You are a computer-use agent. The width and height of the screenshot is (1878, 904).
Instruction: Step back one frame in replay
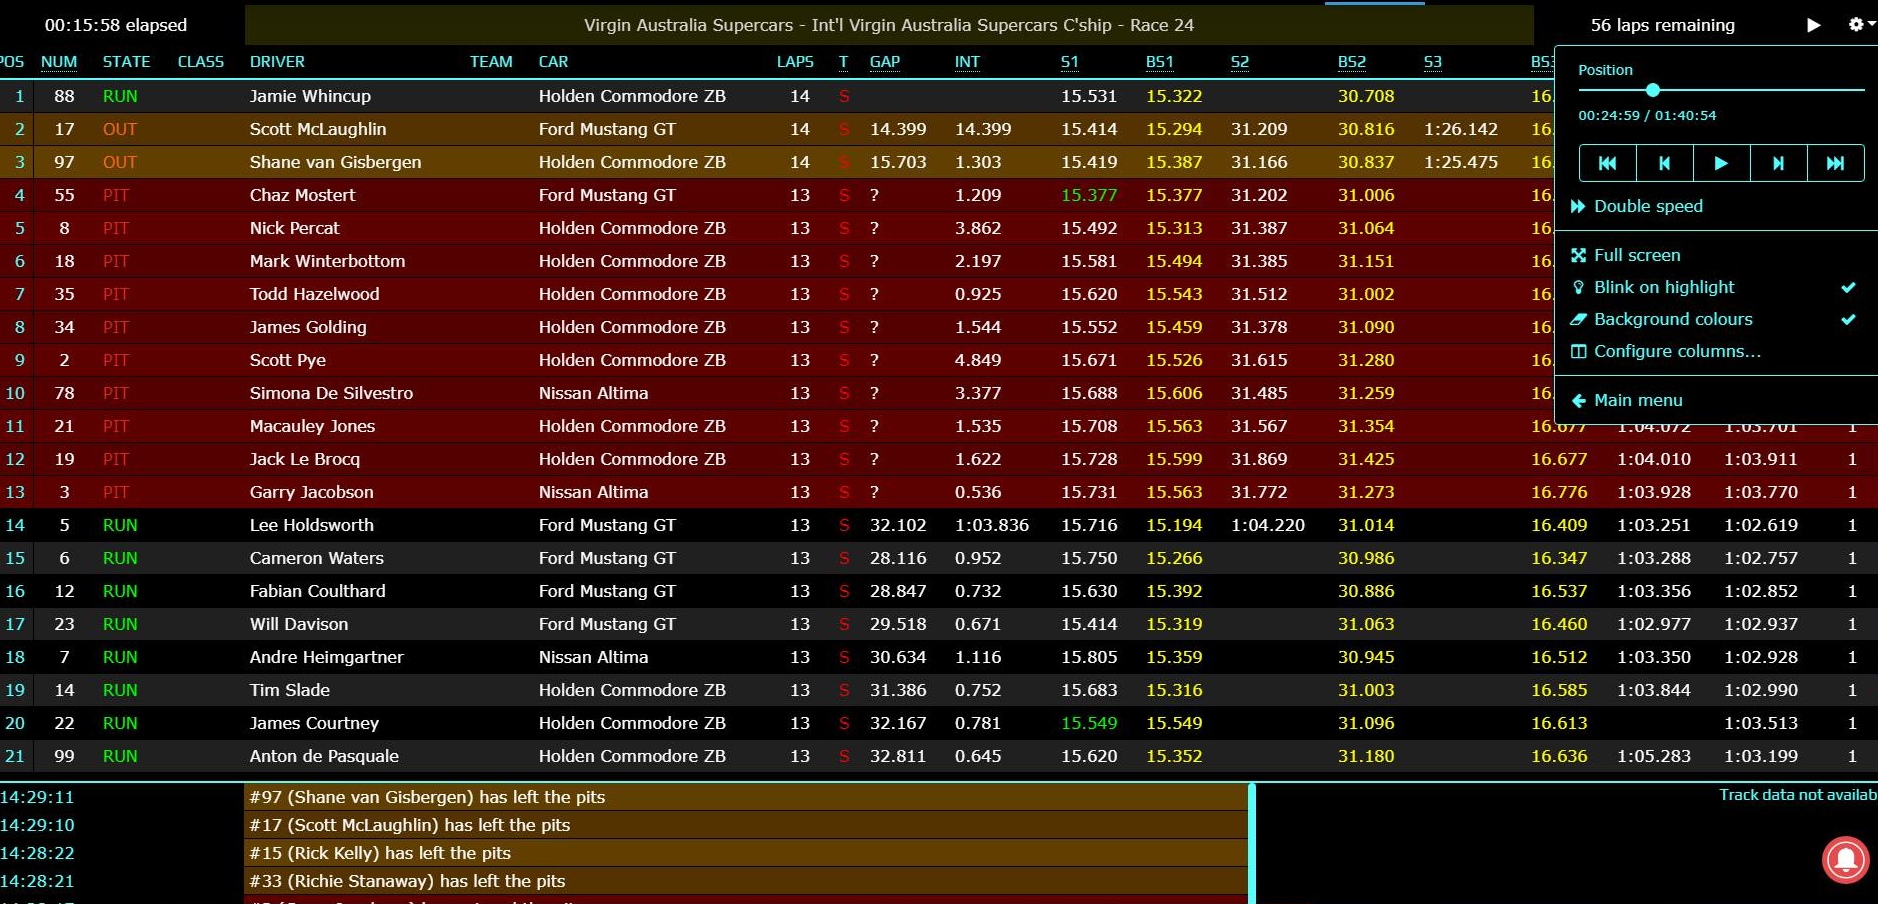1665,163
